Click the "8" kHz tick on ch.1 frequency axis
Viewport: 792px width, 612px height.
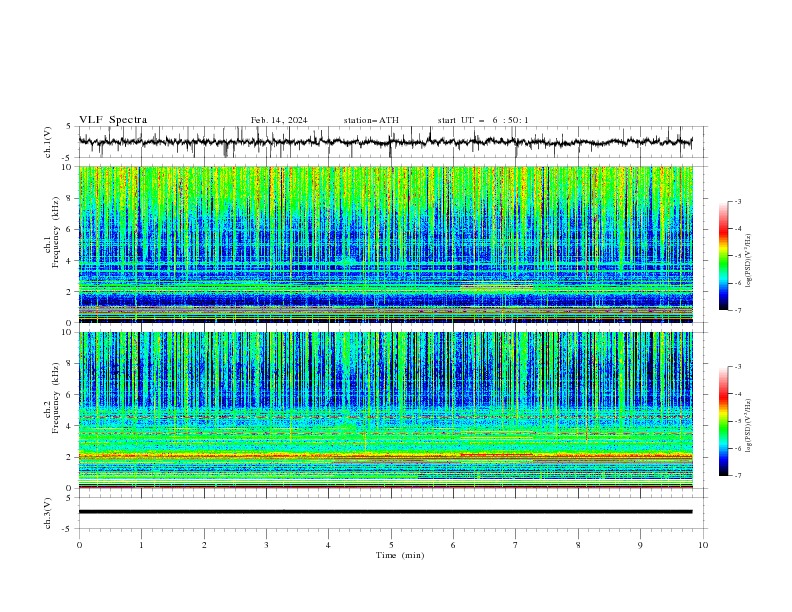tap(71, 198)
